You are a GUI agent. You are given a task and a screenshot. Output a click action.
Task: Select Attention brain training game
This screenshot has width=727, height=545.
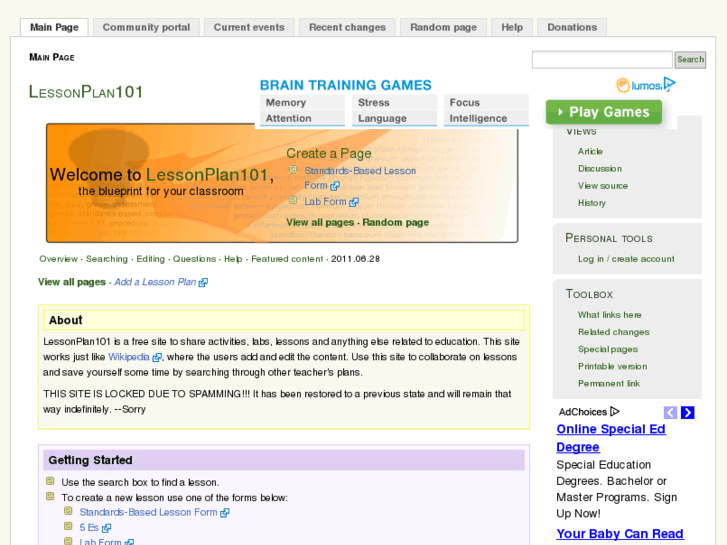click(302, 118)
